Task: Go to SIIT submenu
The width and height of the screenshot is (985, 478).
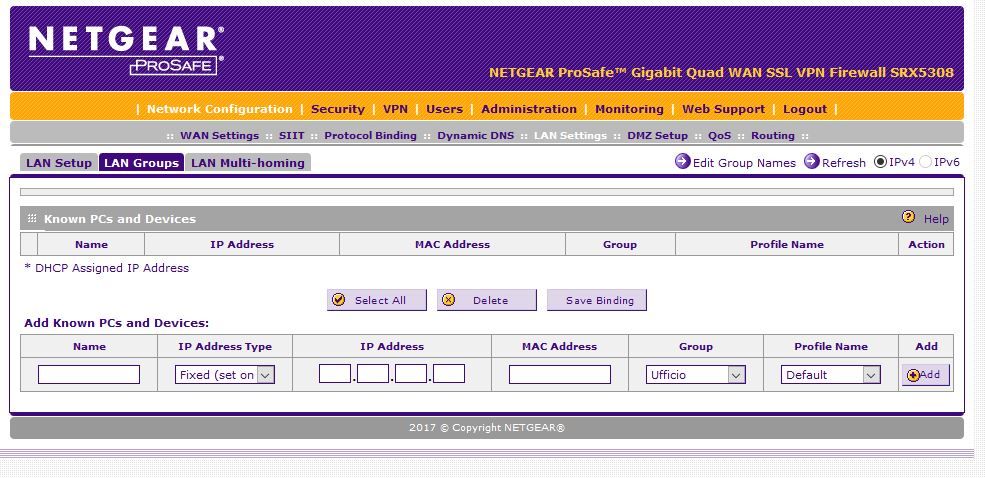Action: click(291, 136)
